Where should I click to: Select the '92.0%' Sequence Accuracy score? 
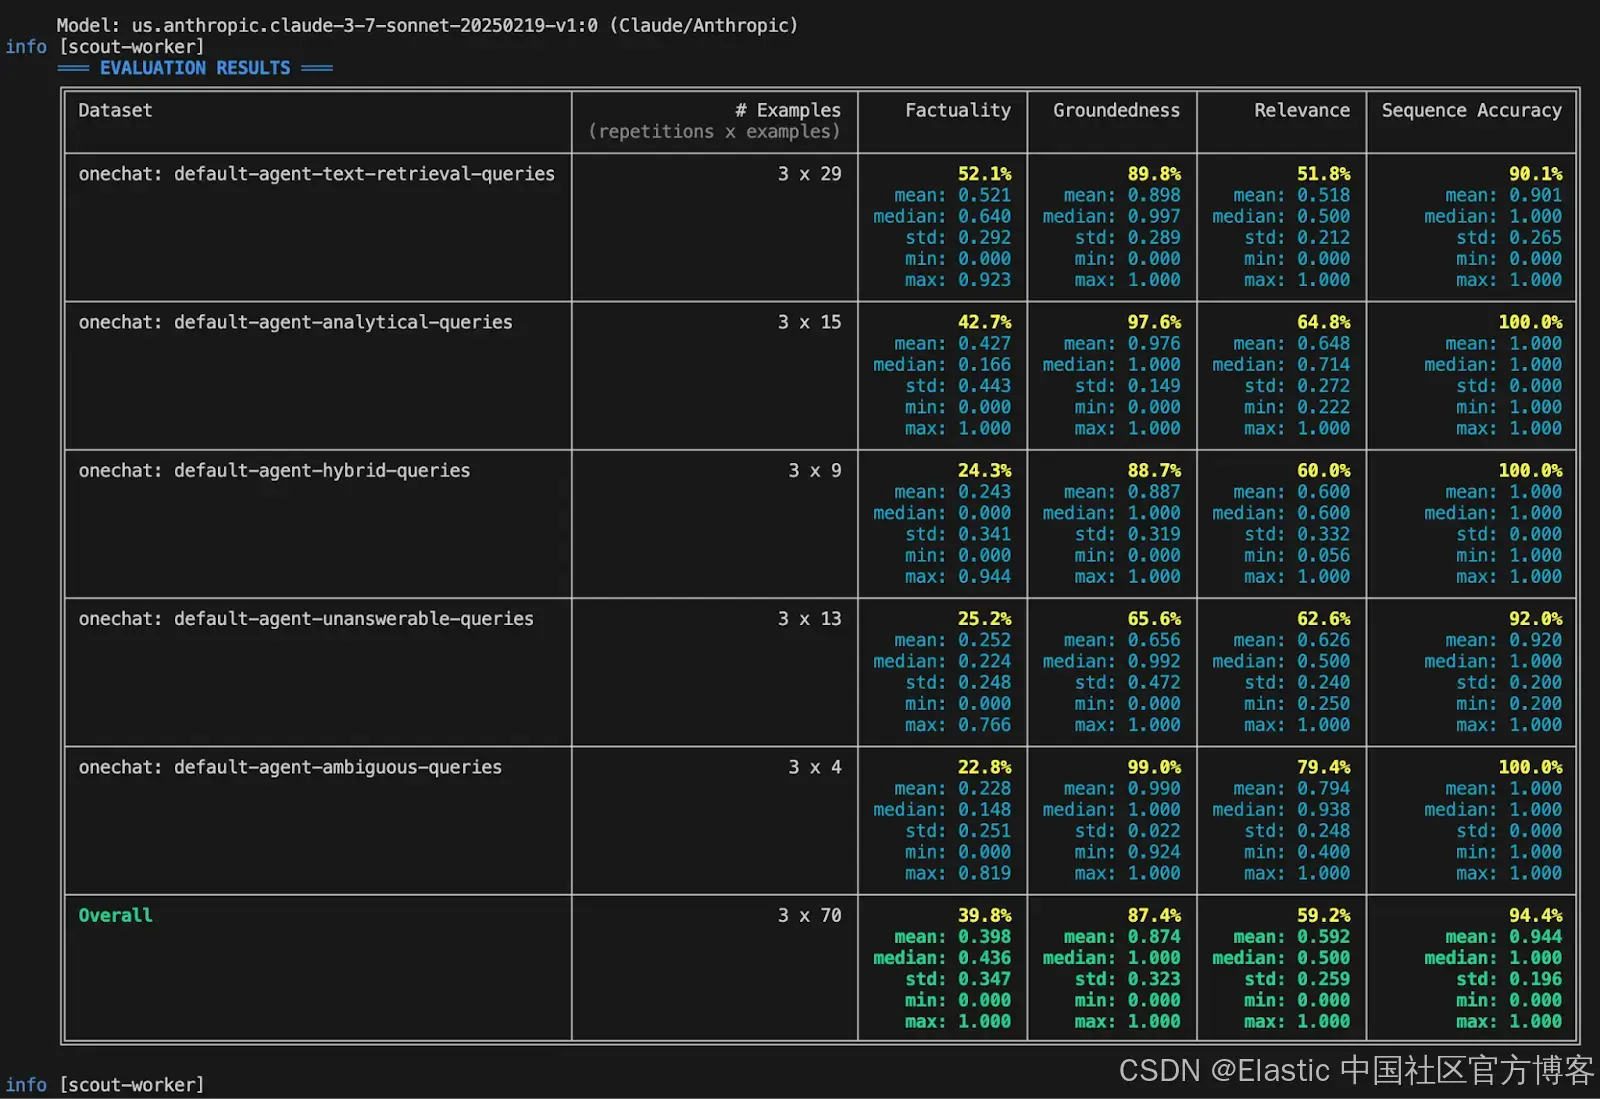coord(1535,619)
